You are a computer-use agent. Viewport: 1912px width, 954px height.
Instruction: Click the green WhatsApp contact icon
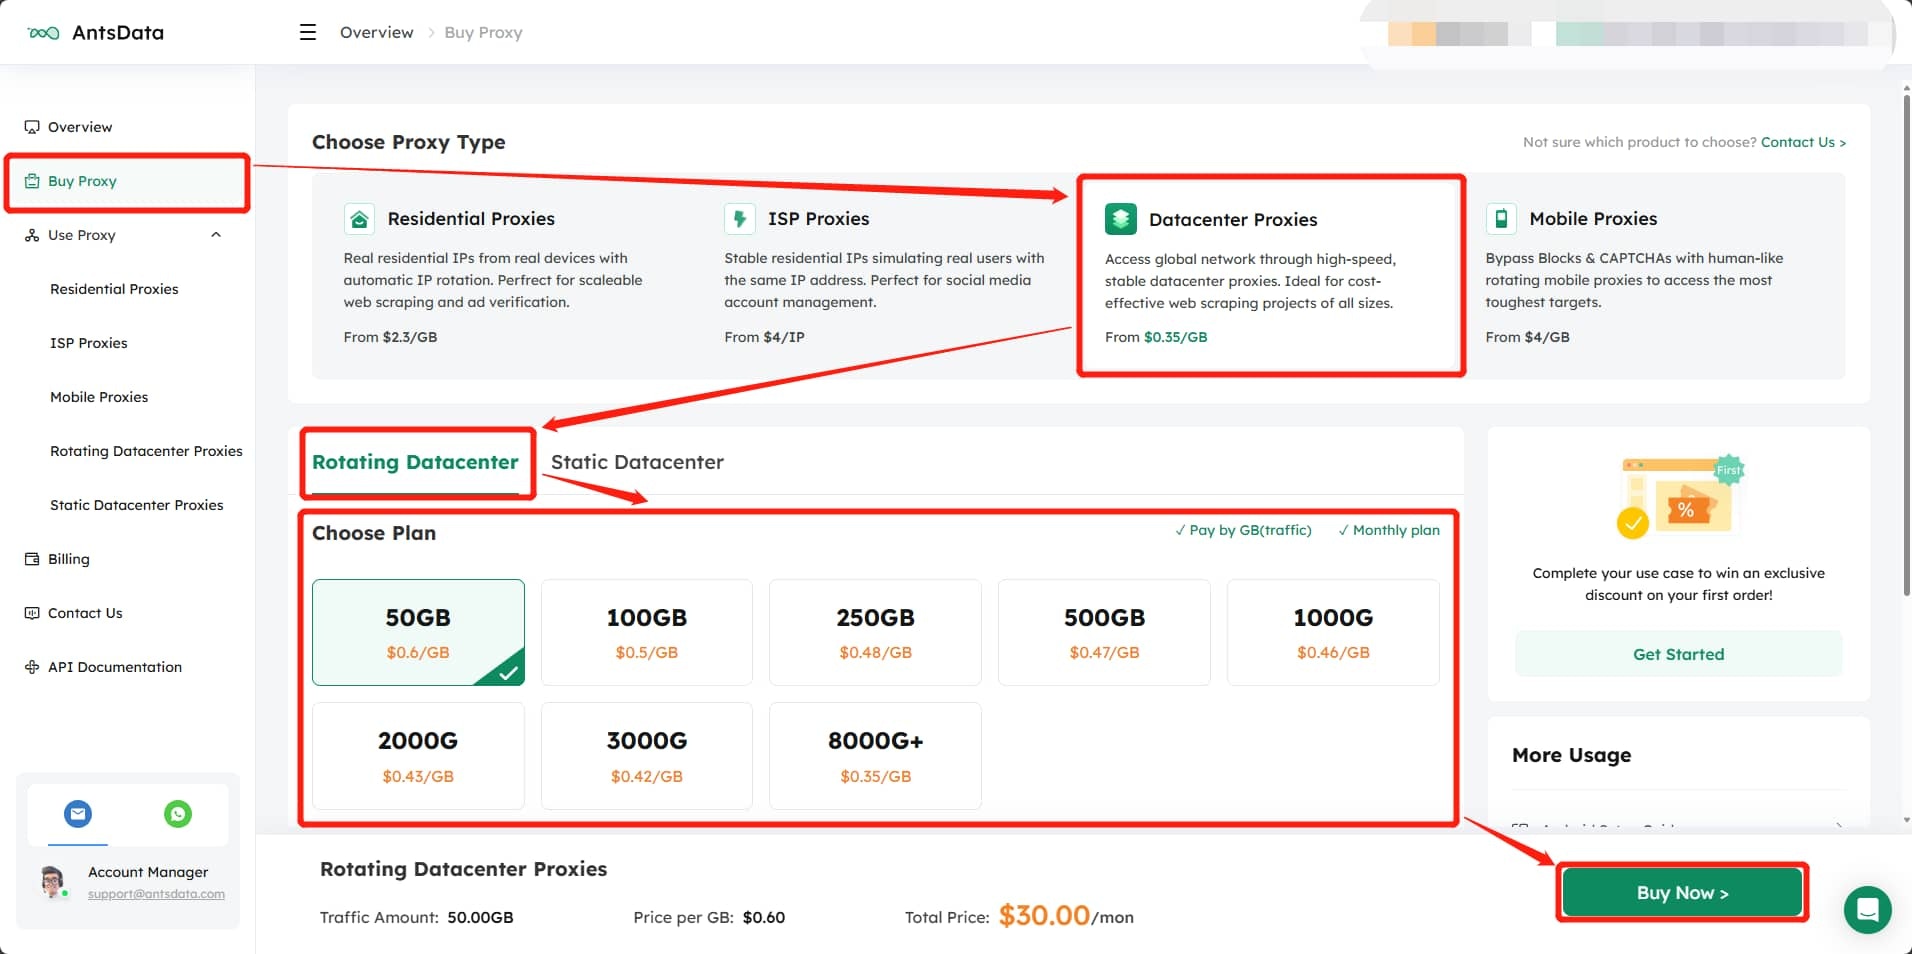pyautogui.click(x=178, y=814)
